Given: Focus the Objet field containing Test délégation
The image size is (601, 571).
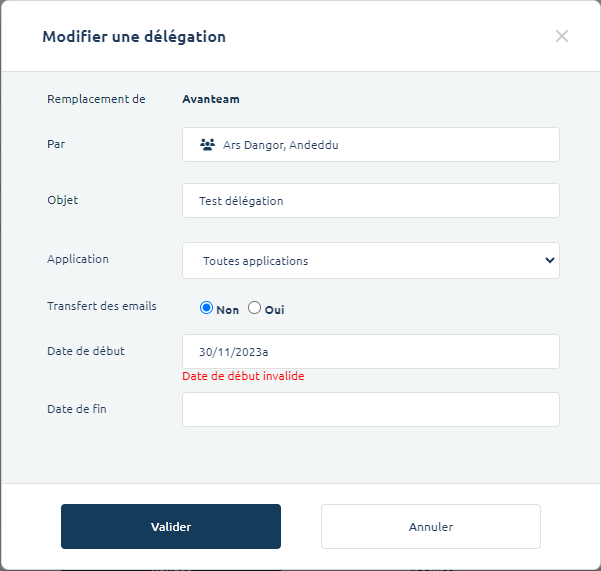Looking at the screenshot, I should pyautogui.click(x=370, y=201).
